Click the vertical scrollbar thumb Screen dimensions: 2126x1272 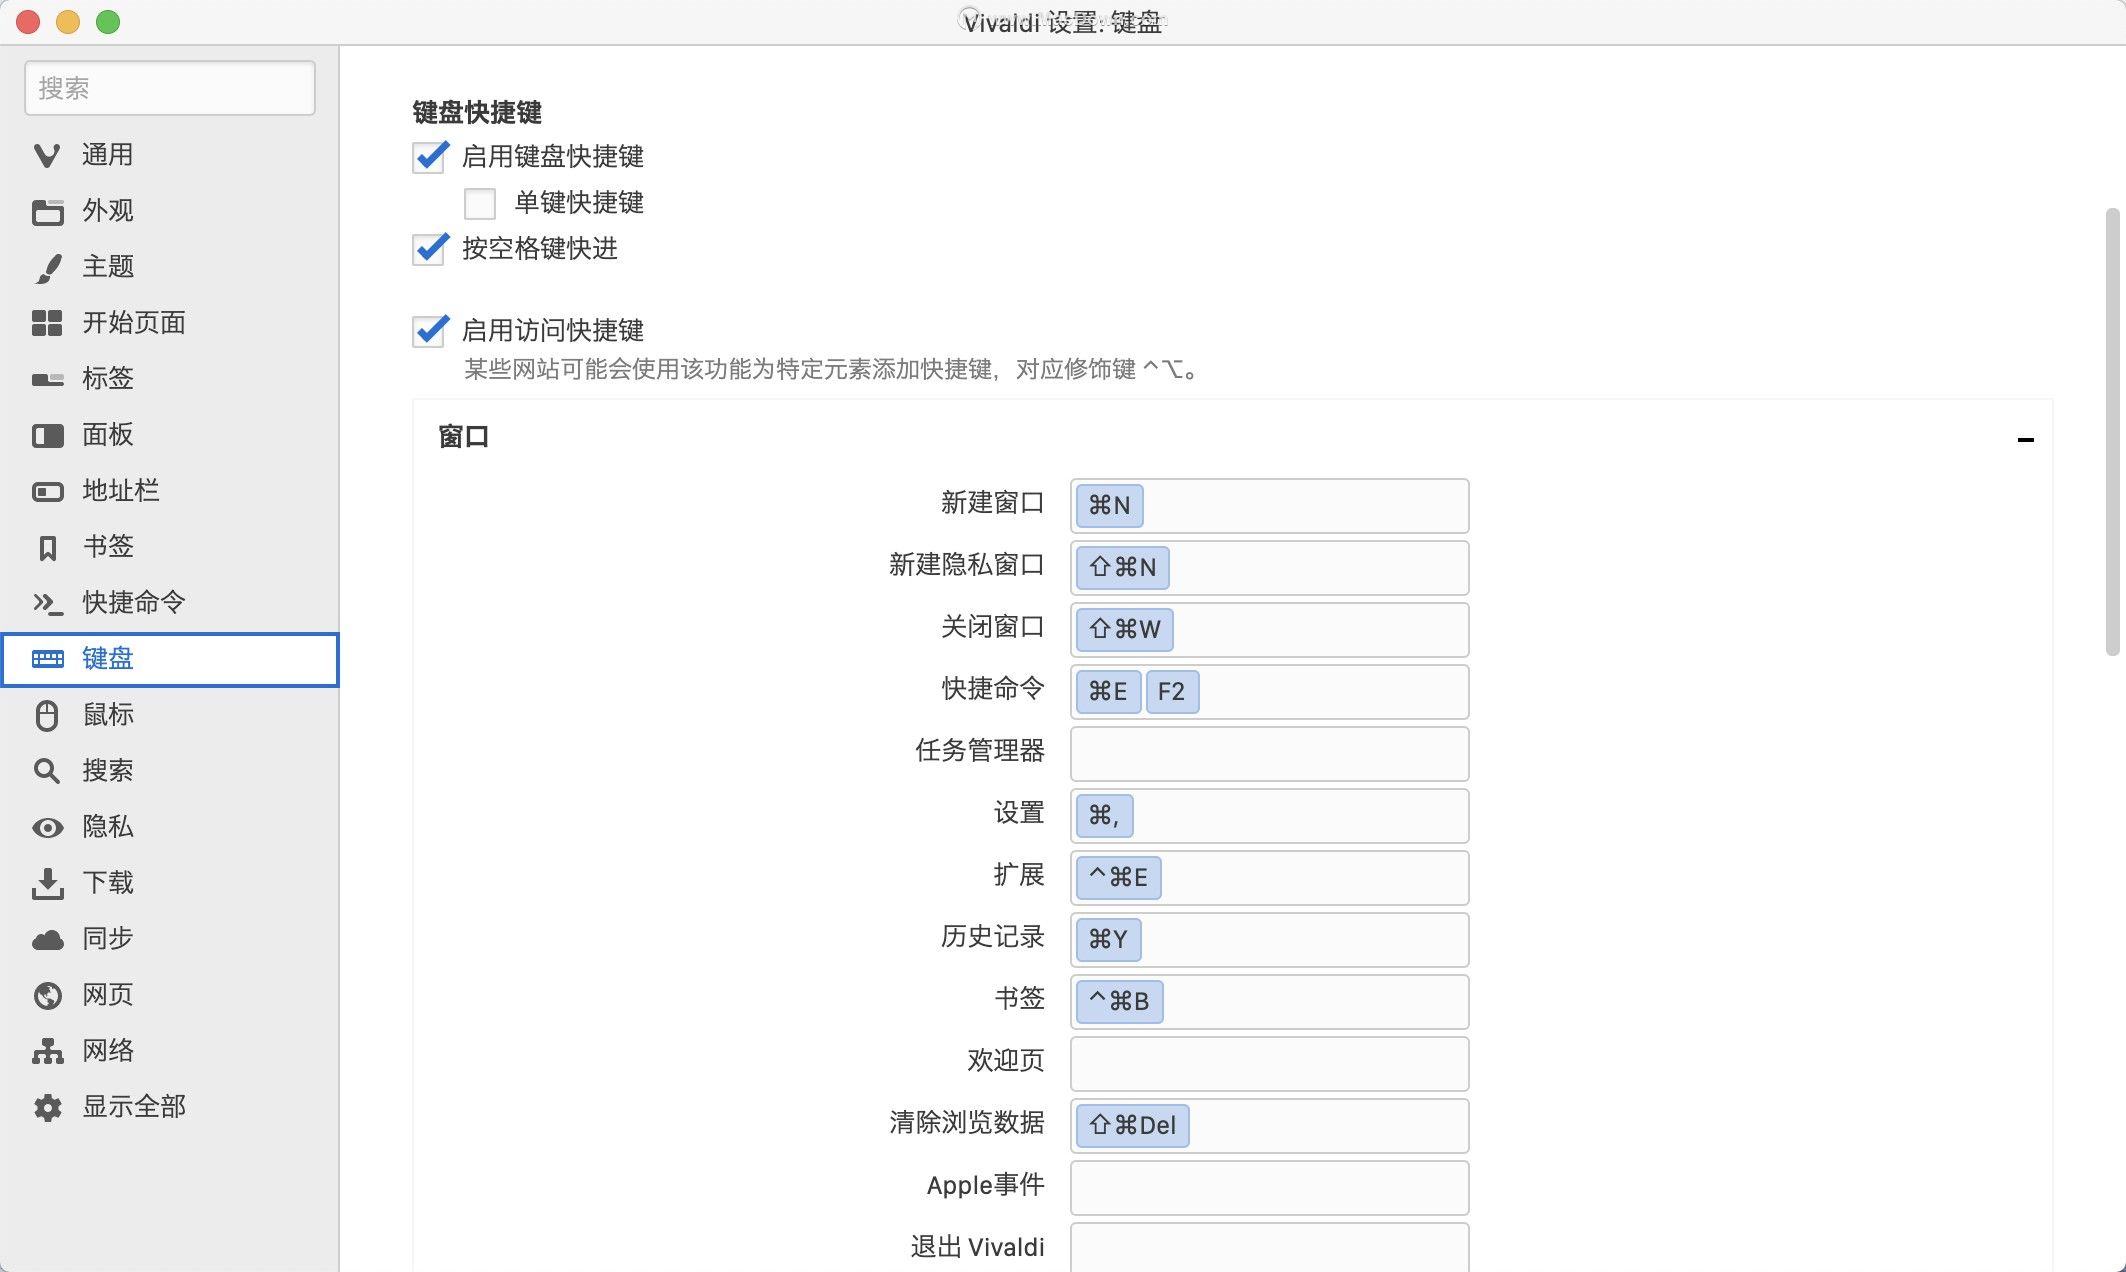click(2112, 432)
